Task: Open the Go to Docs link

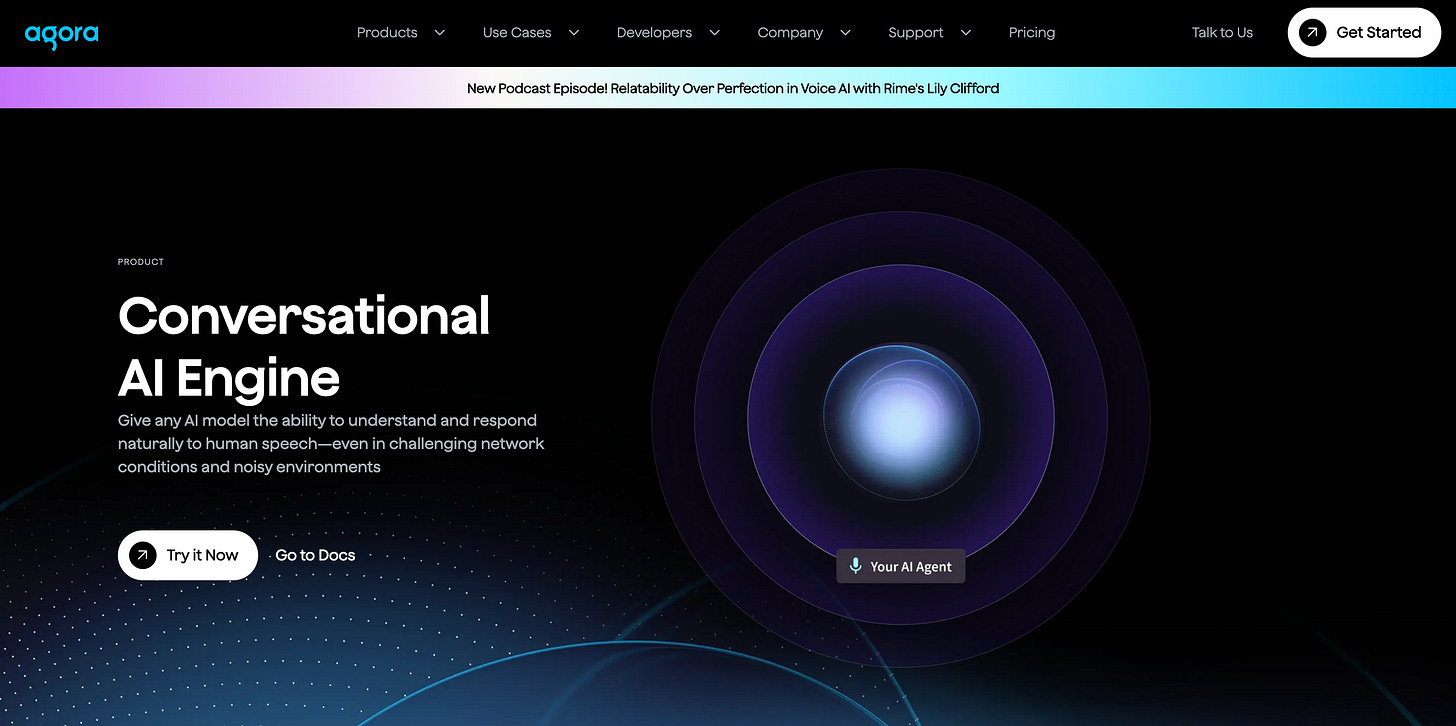Action: [x=315, y=555]
